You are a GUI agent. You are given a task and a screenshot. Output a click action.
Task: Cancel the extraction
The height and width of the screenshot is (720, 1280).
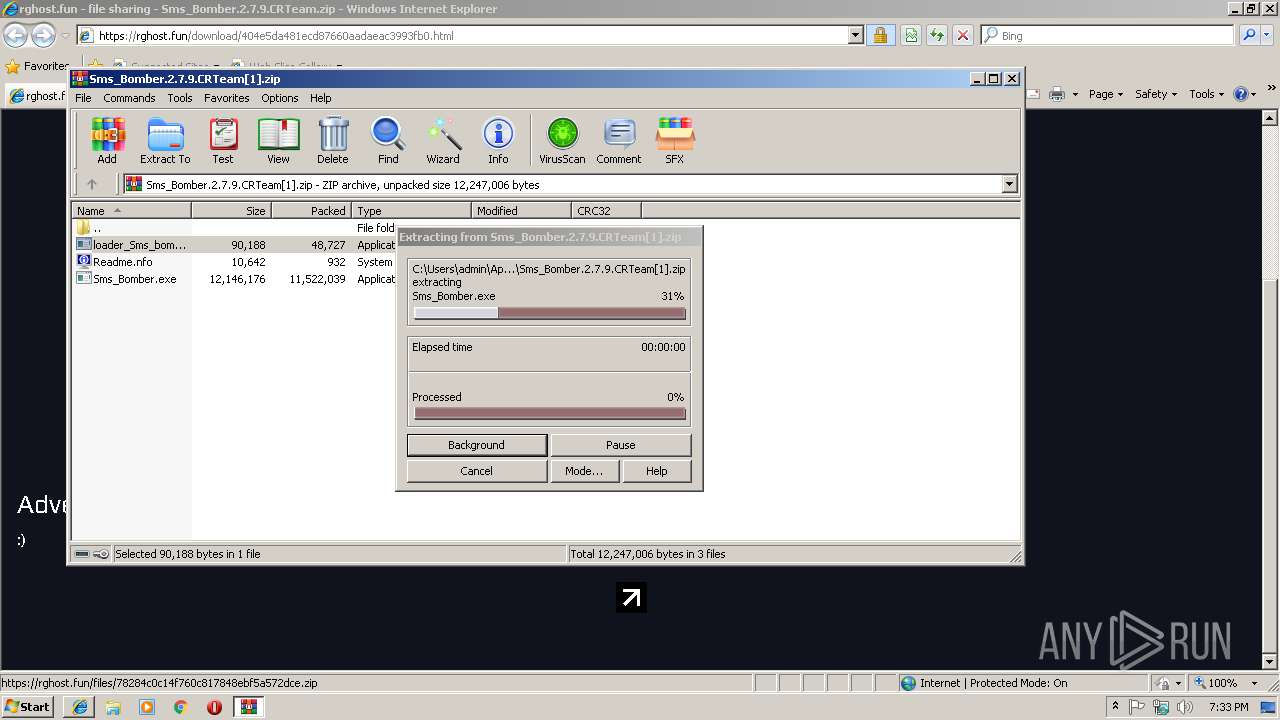[476, 471]
